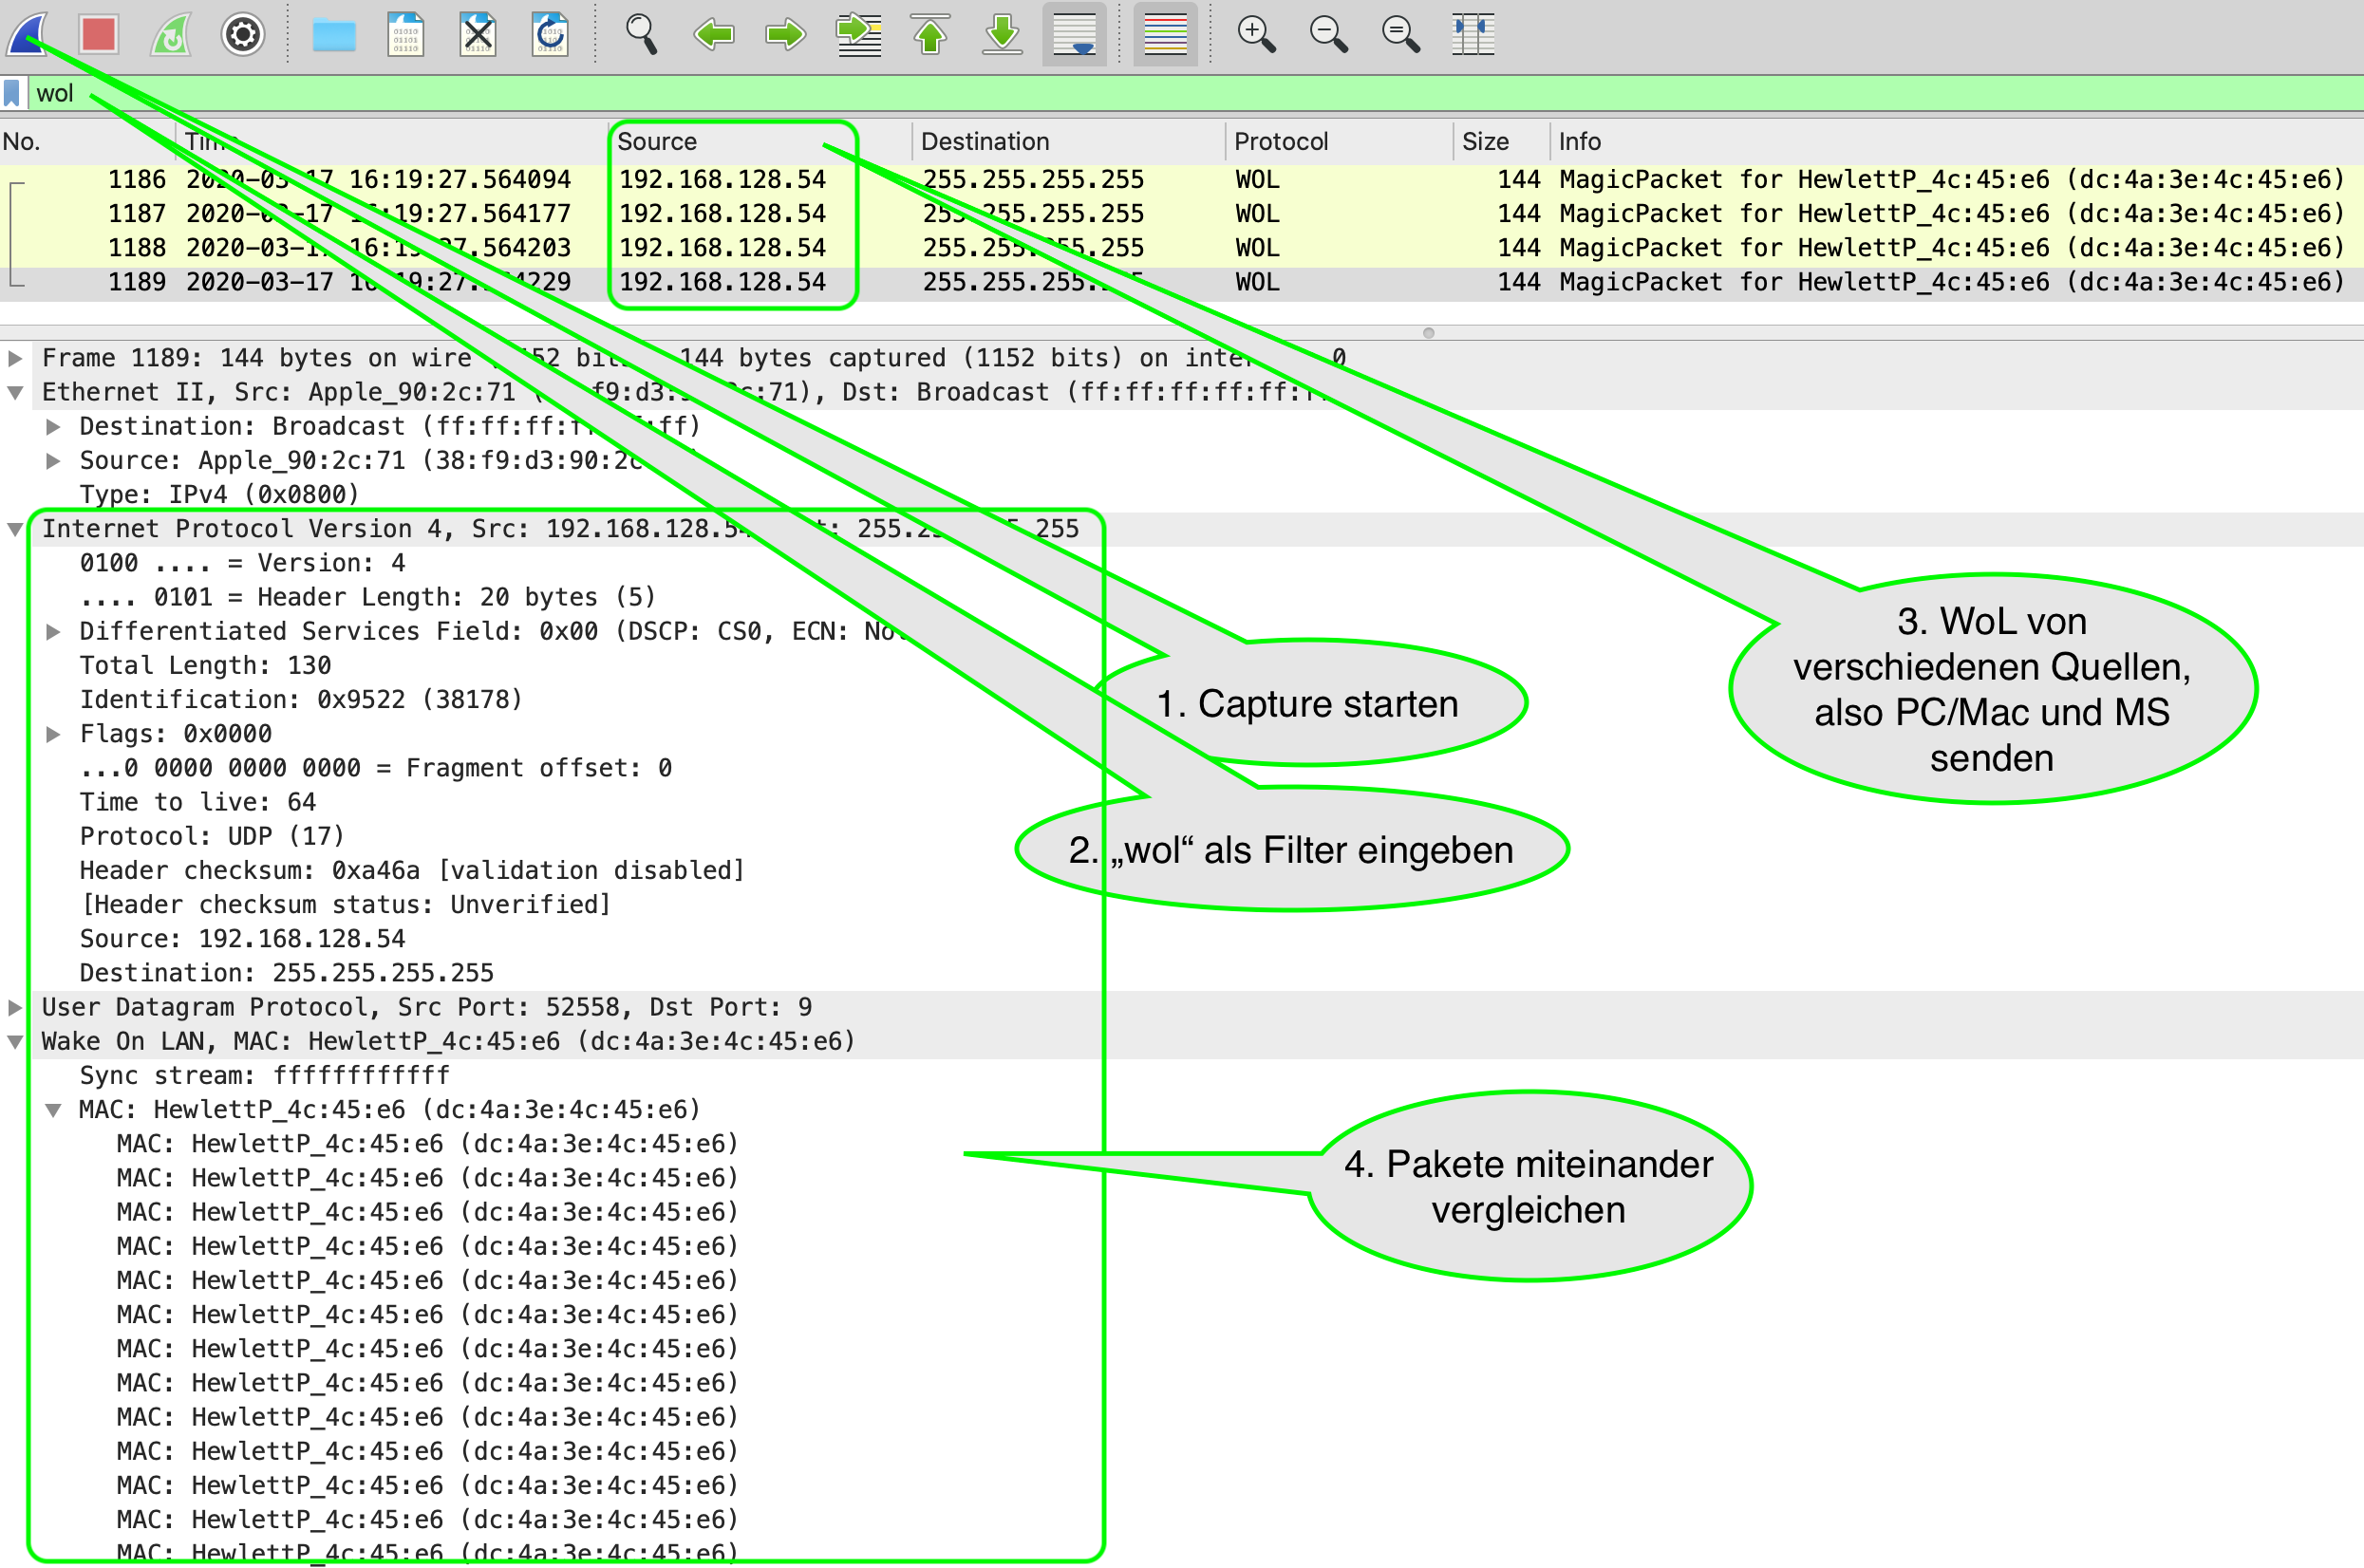Open capture options gear icon
The width and height of the screenshot is (2364, 1568).
coord(242,35)
